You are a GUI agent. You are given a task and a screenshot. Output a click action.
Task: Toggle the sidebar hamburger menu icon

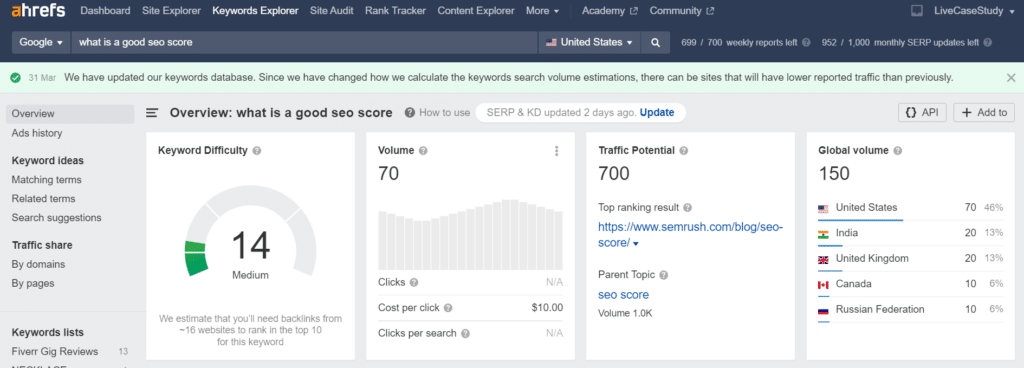[x=152, y=113]
